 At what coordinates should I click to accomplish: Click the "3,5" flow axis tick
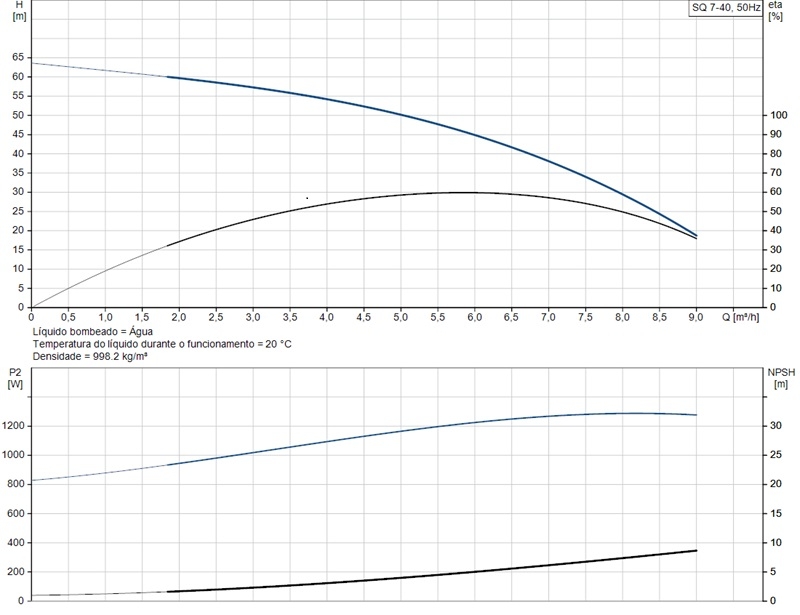(290, 317)
